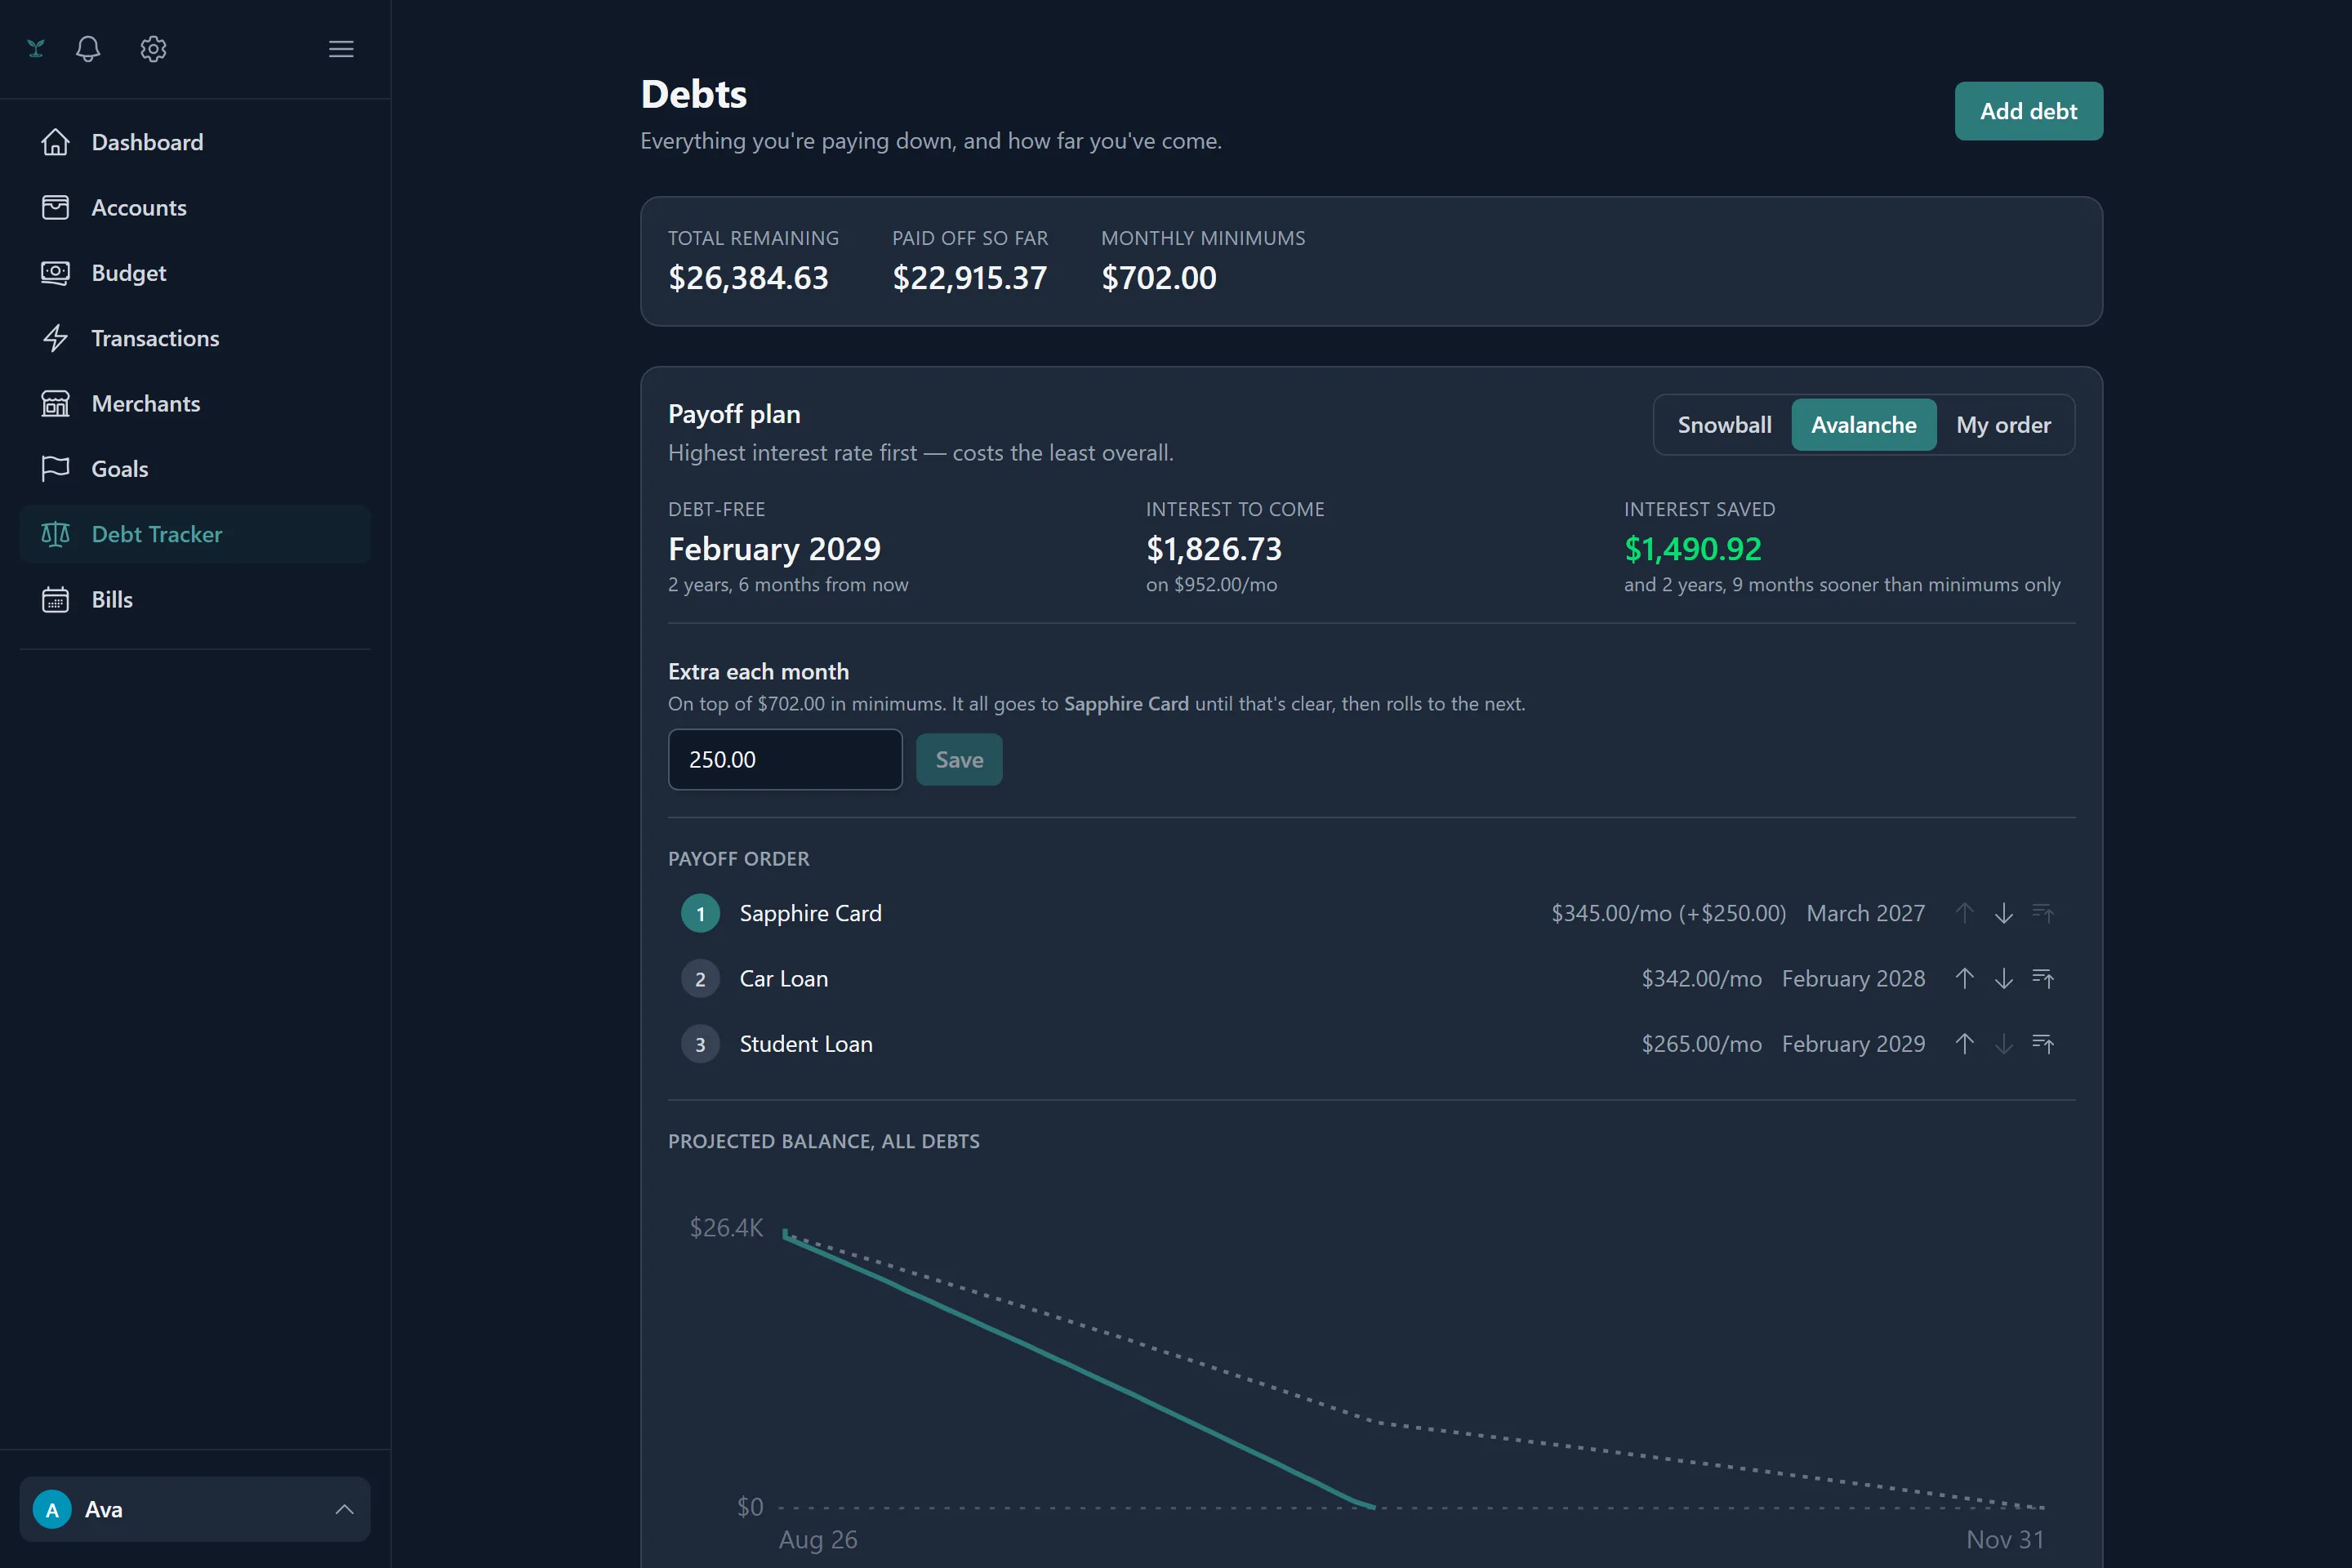Focus the extra monthly amount field
Viewport: 2352px width, 1568px height.
tap(785, 759)
